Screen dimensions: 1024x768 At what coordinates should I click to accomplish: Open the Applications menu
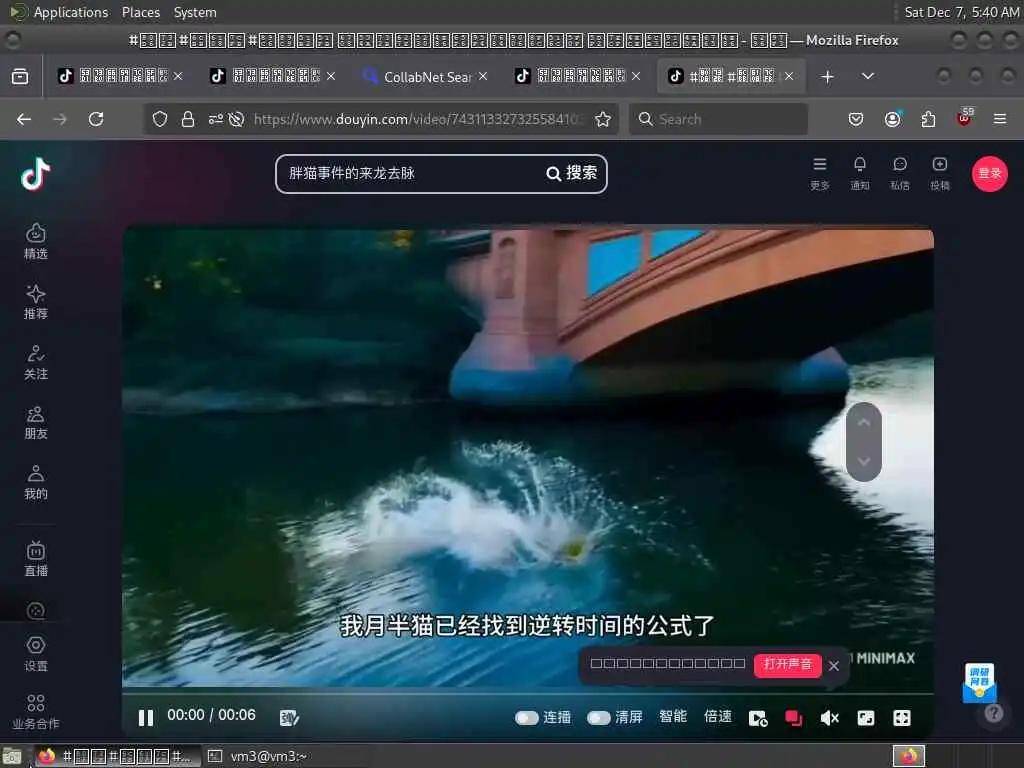(71, 12)
